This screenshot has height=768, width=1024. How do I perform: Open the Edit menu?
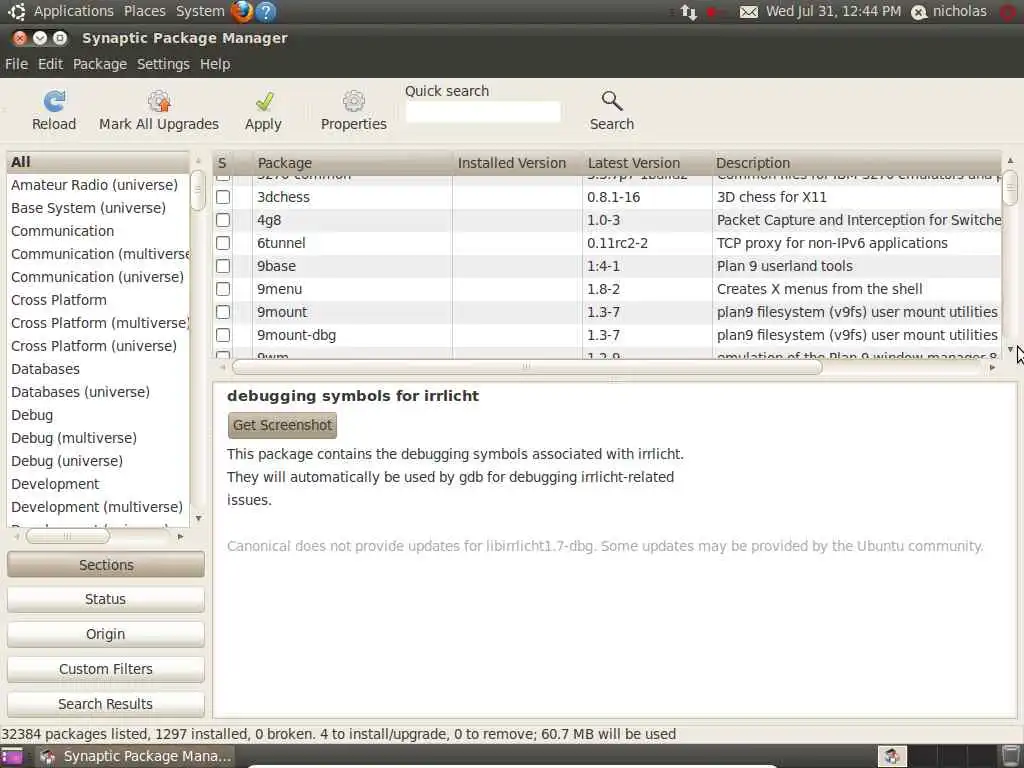[50, 64]
